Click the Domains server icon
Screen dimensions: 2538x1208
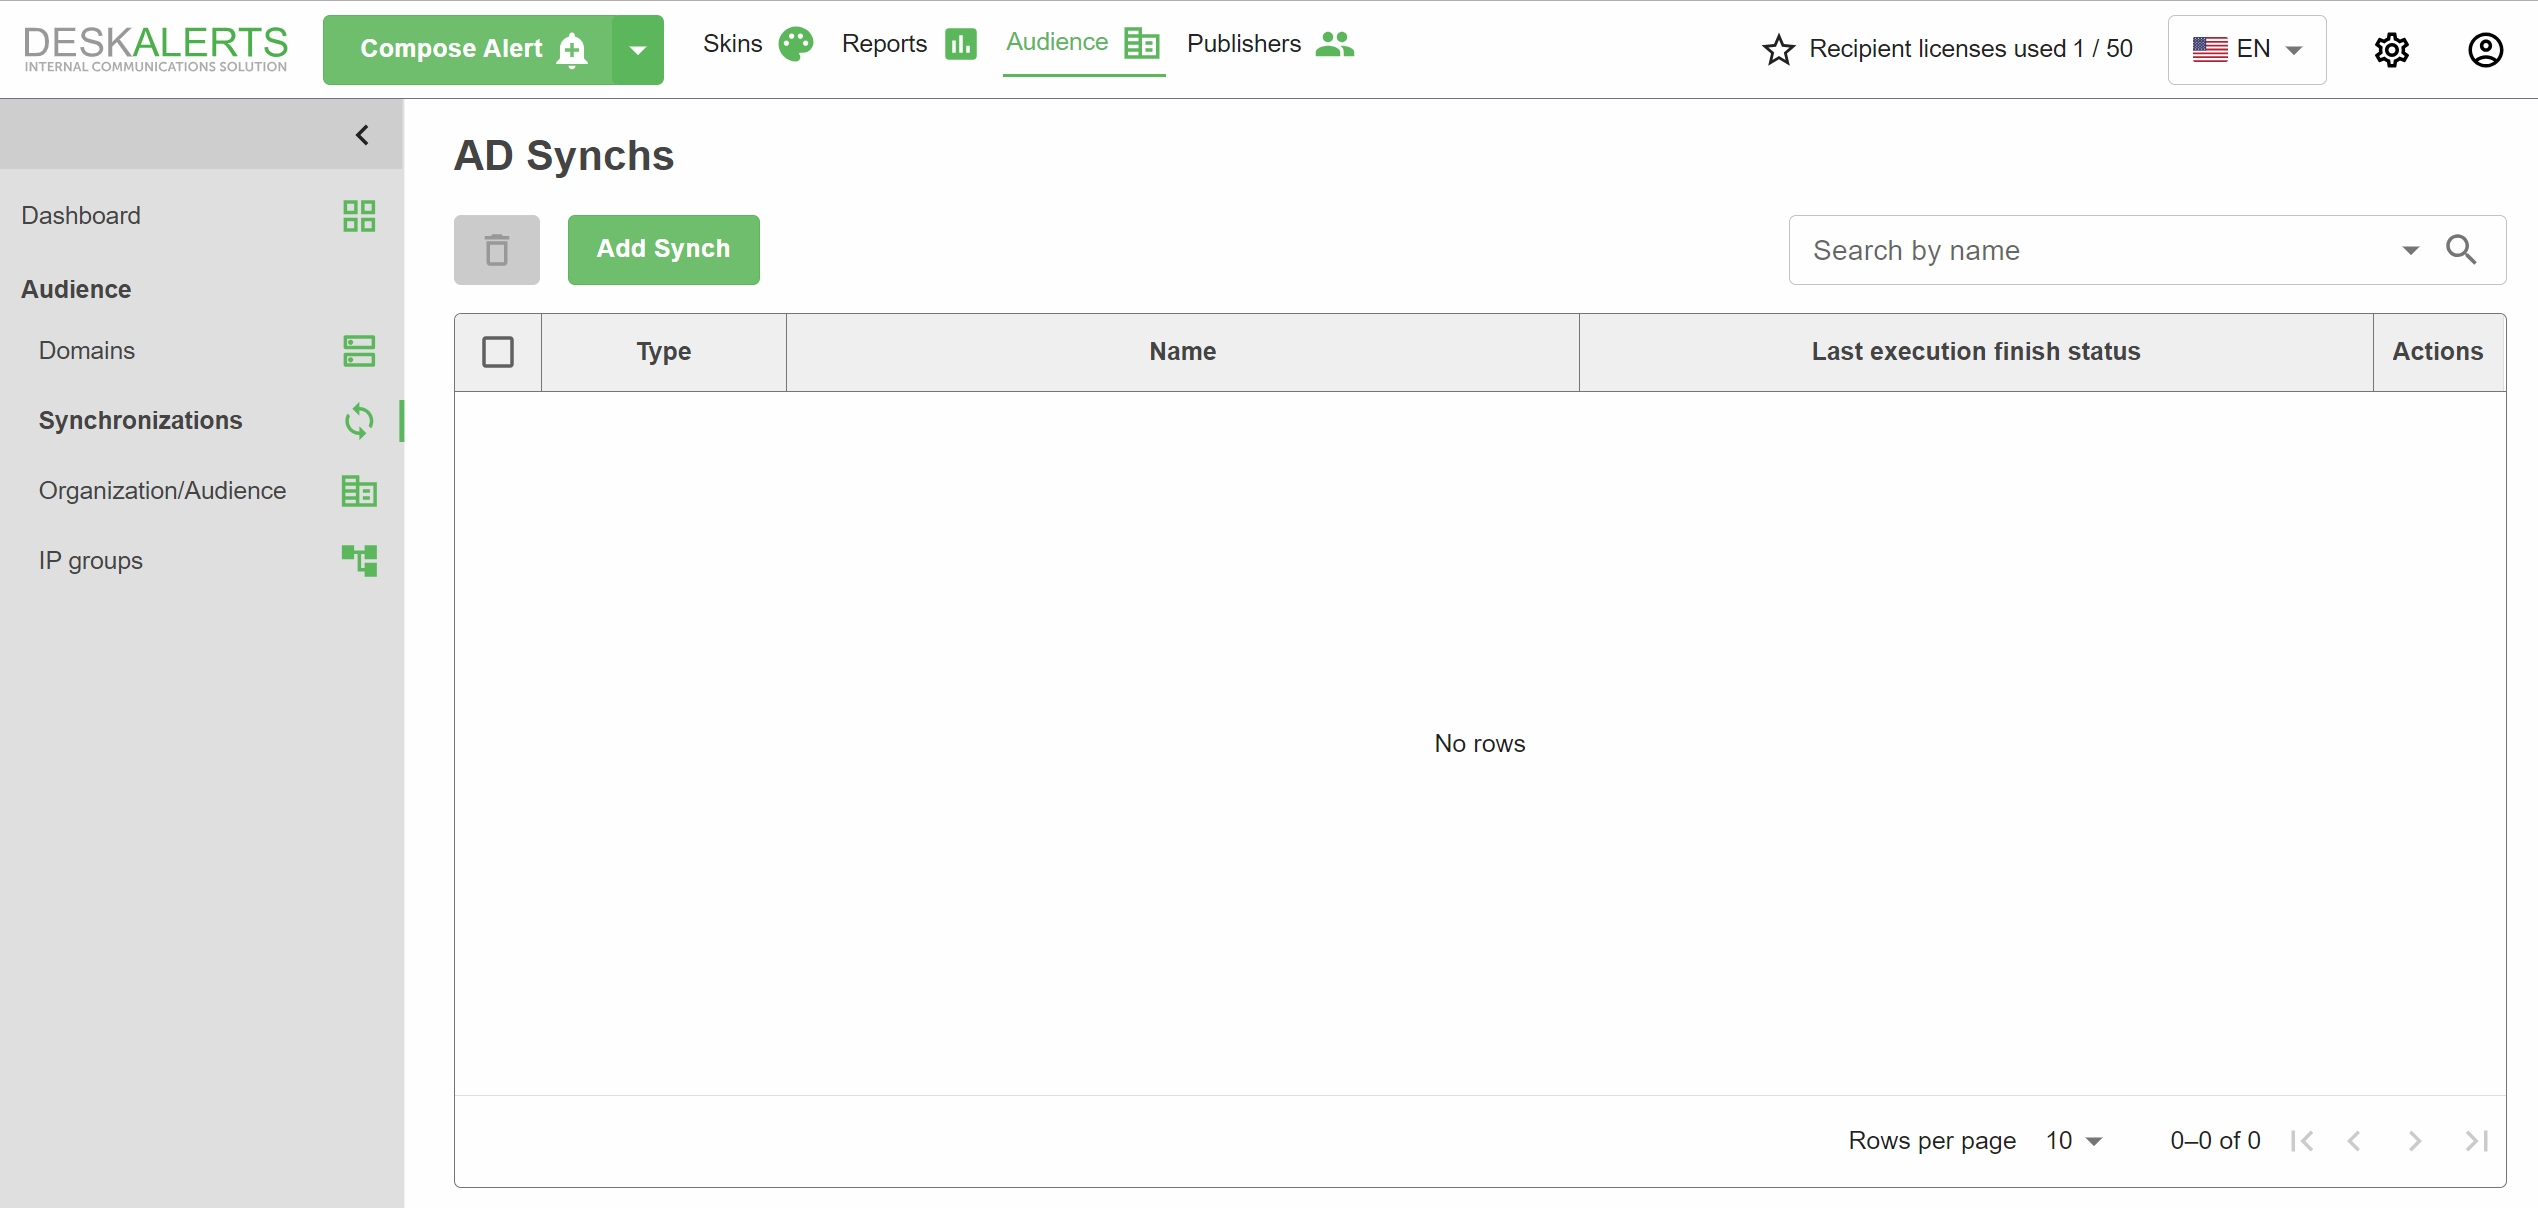[359, 351]
